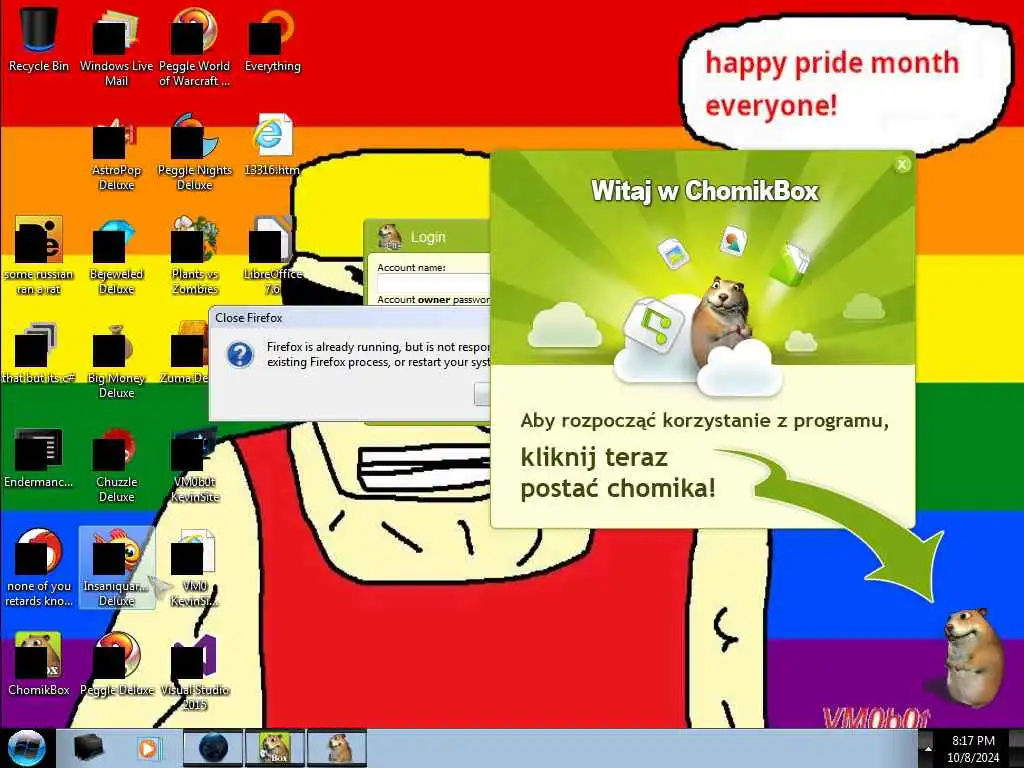This screenshot has width=1024, height=768.
Task: Launch Plants vs Zombies shortcut
Action: point(195,255)
